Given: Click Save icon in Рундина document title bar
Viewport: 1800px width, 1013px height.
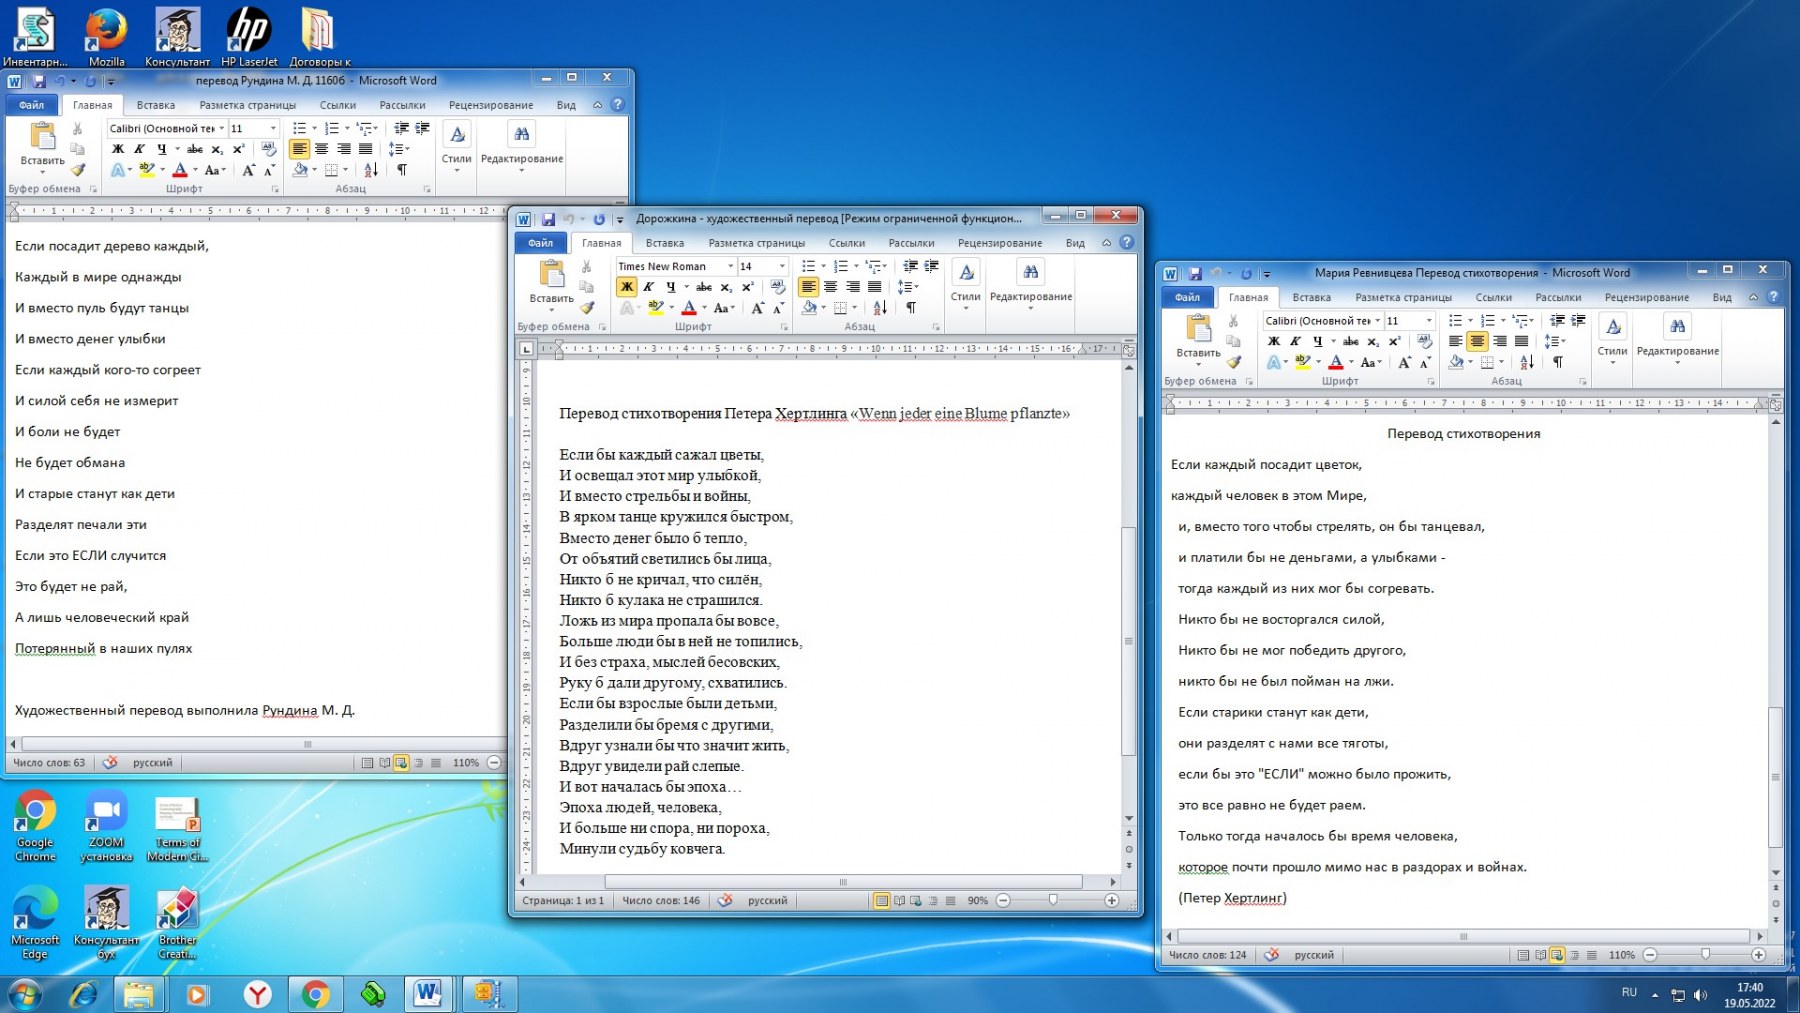Looking at the screenshot, I should tap(39, 81).
